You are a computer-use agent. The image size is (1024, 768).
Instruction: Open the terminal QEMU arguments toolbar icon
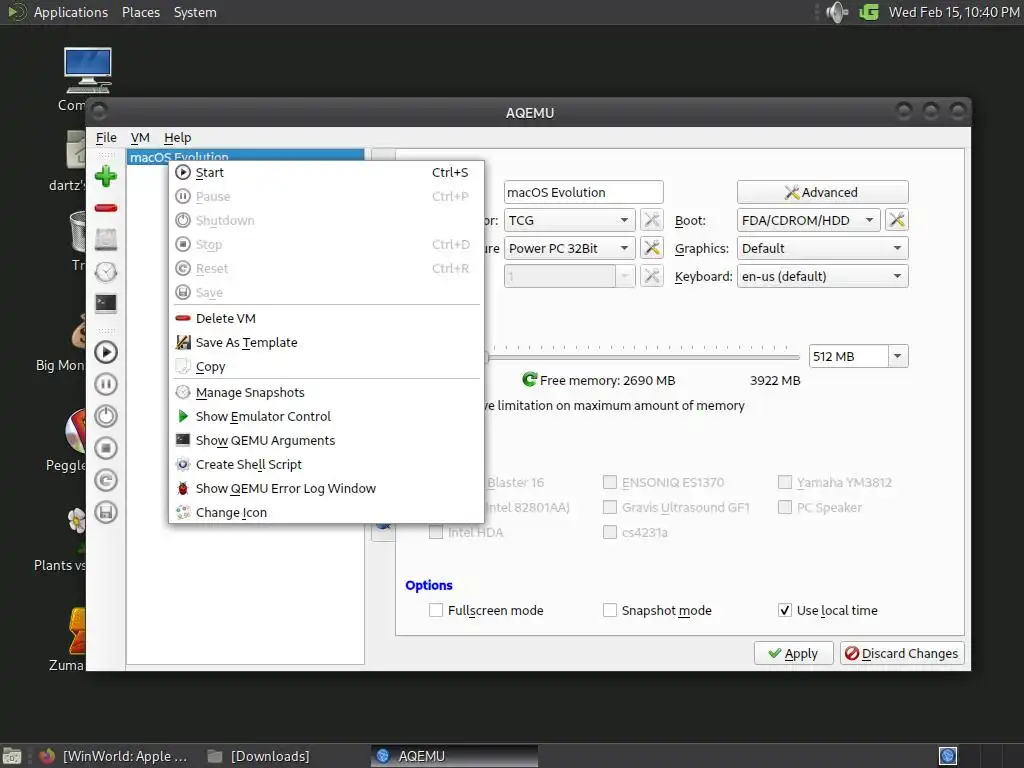[106, 303]
